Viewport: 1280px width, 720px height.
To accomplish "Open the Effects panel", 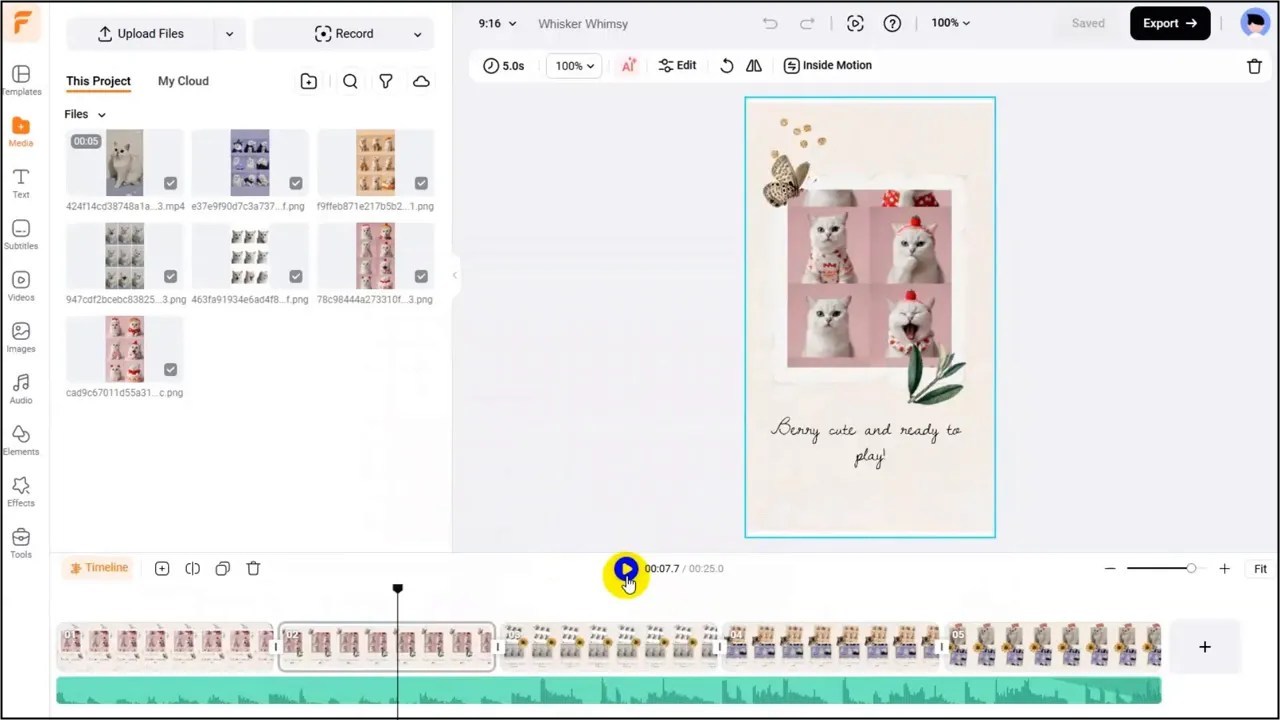I will [x=21, y=492].
